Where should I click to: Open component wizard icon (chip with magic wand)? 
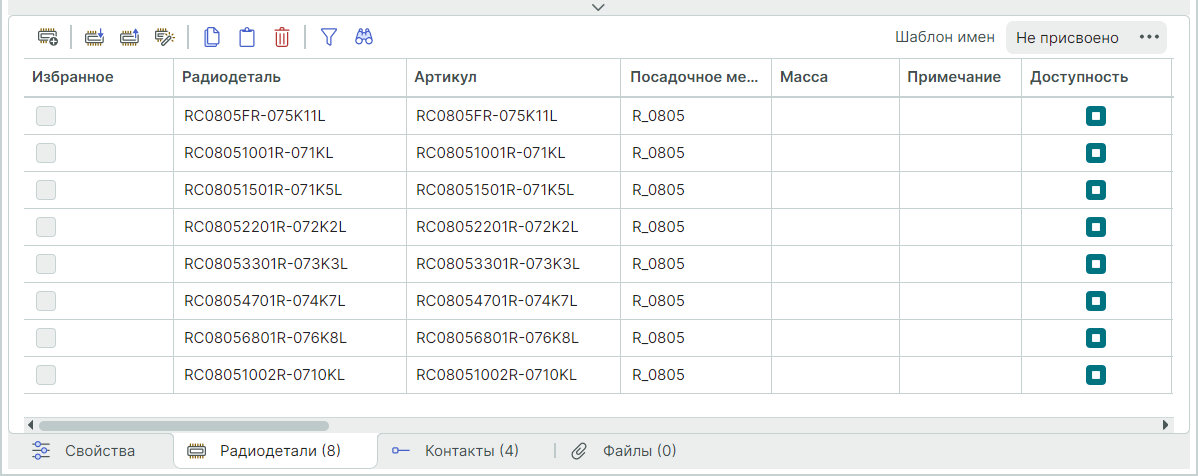[x=164, y=37]
